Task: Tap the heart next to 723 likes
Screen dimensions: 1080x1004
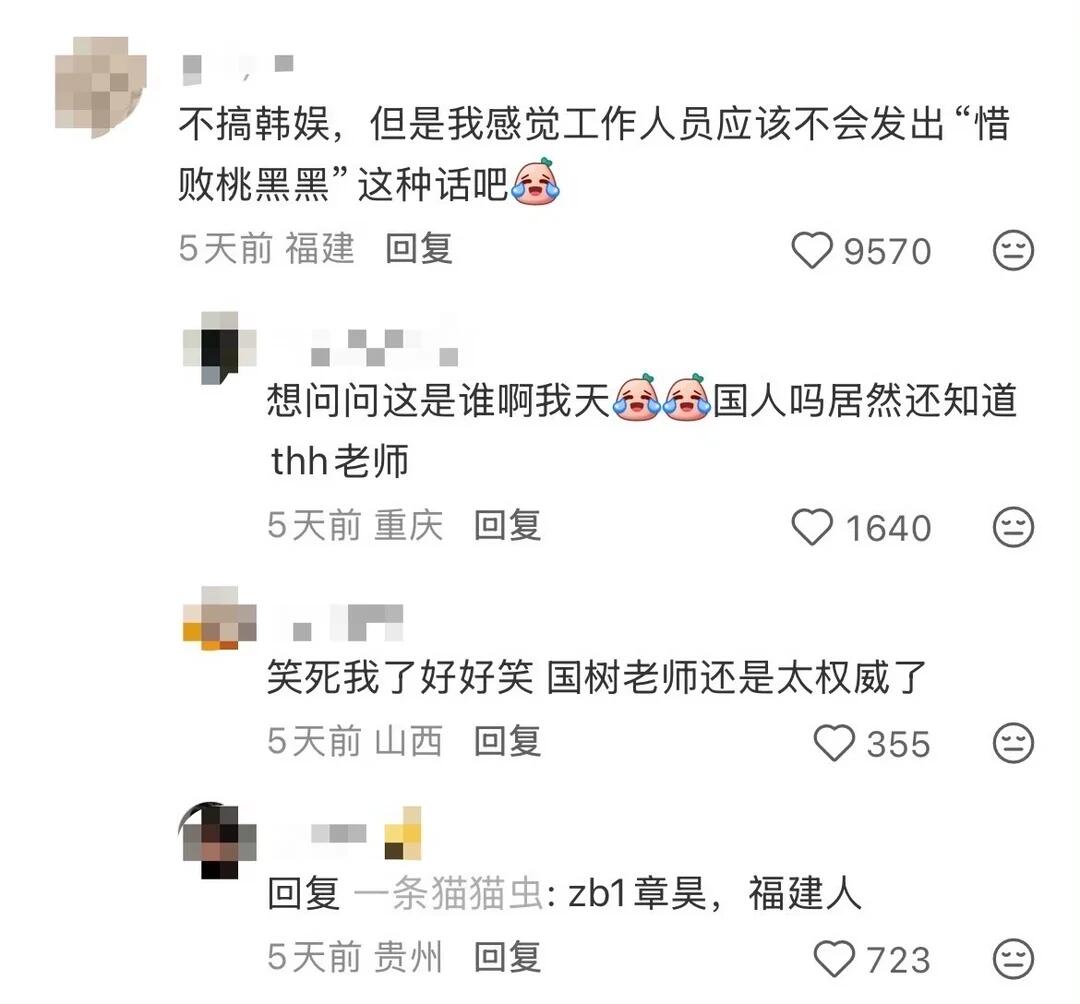Action: pyautogui.click(x=834, y=959)
